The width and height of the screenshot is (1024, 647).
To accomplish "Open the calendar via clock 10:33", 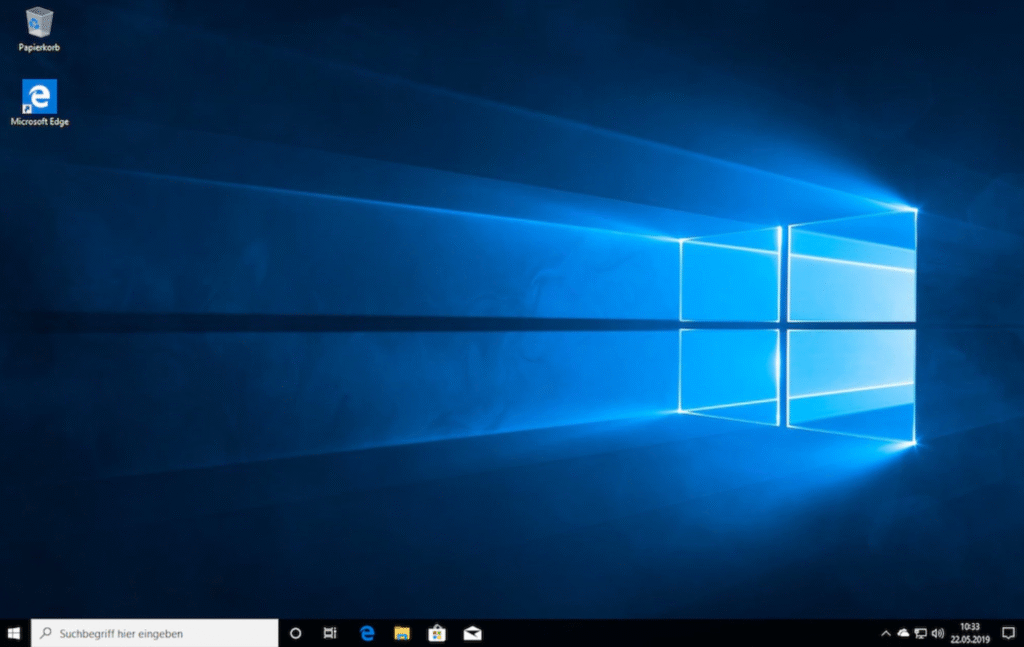I will tap(970, 633).
